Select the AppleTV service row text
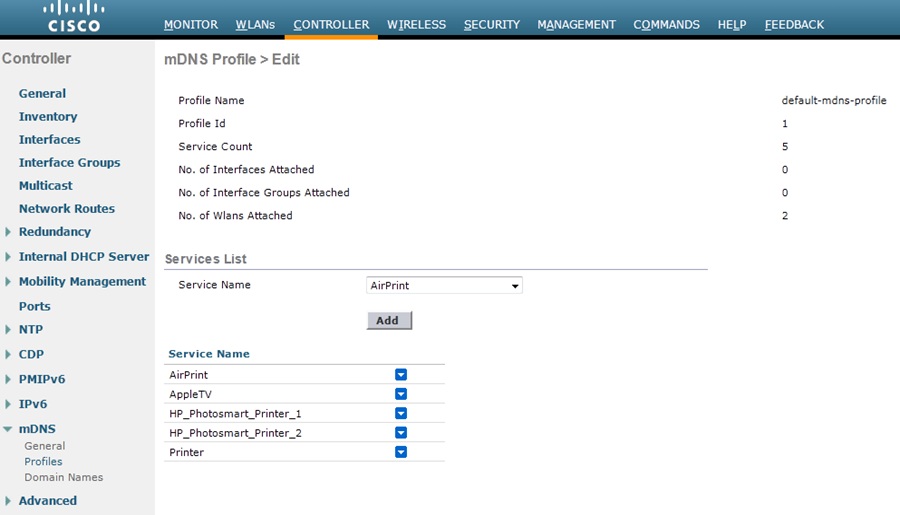The image size is (900, 515). (x=191, y=394)
